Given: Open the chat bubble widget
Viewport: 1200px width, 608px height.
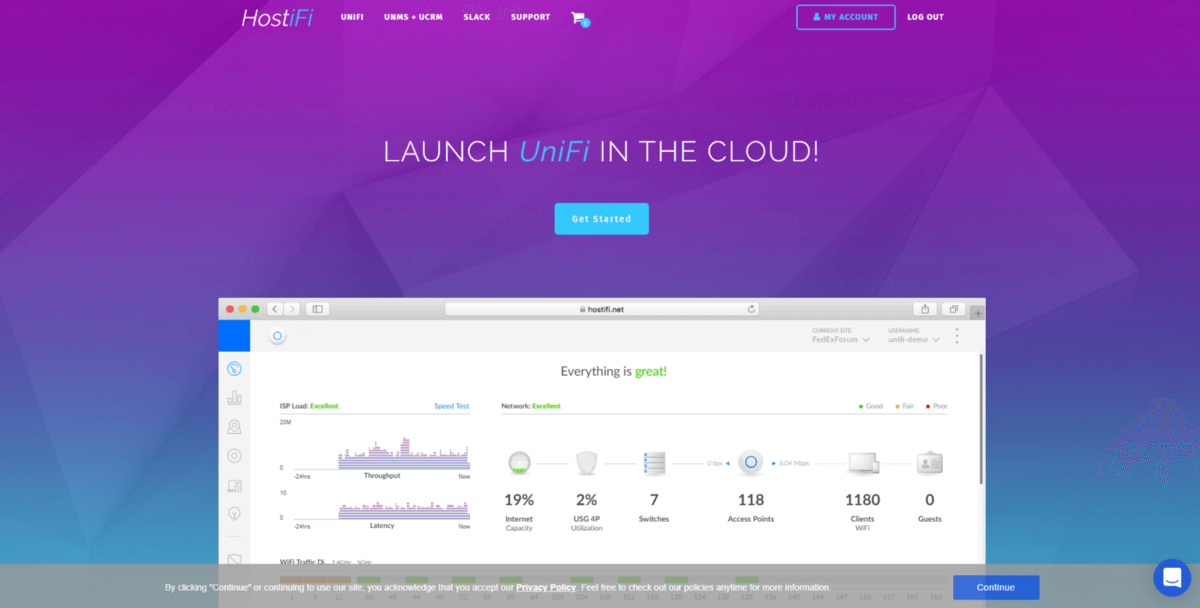Looking at the screenshot, I should pyautogui.click(x=1172, y=577).
